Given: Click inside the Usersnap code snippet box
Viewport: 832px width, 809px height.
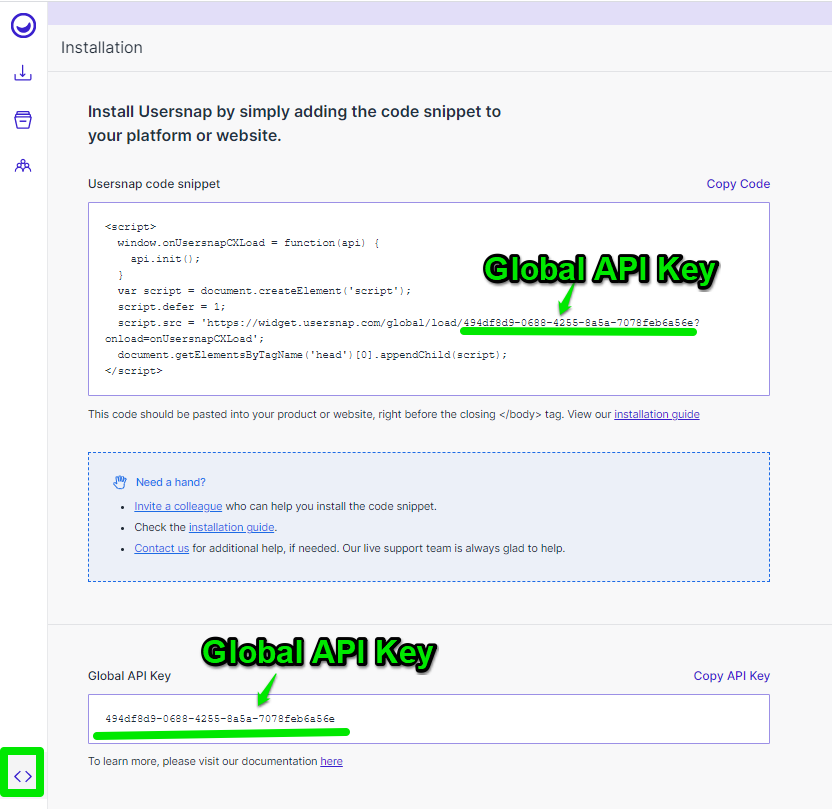Looking at the screenshot, I should (x=429, y=299).
